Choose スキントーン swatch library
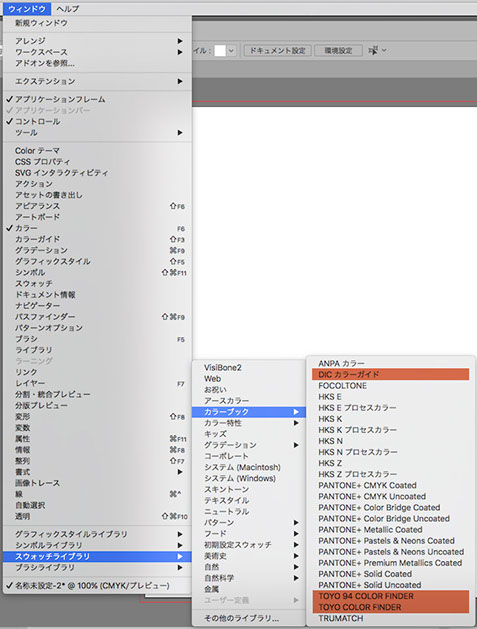477x629 pixels. pos(249,489)
